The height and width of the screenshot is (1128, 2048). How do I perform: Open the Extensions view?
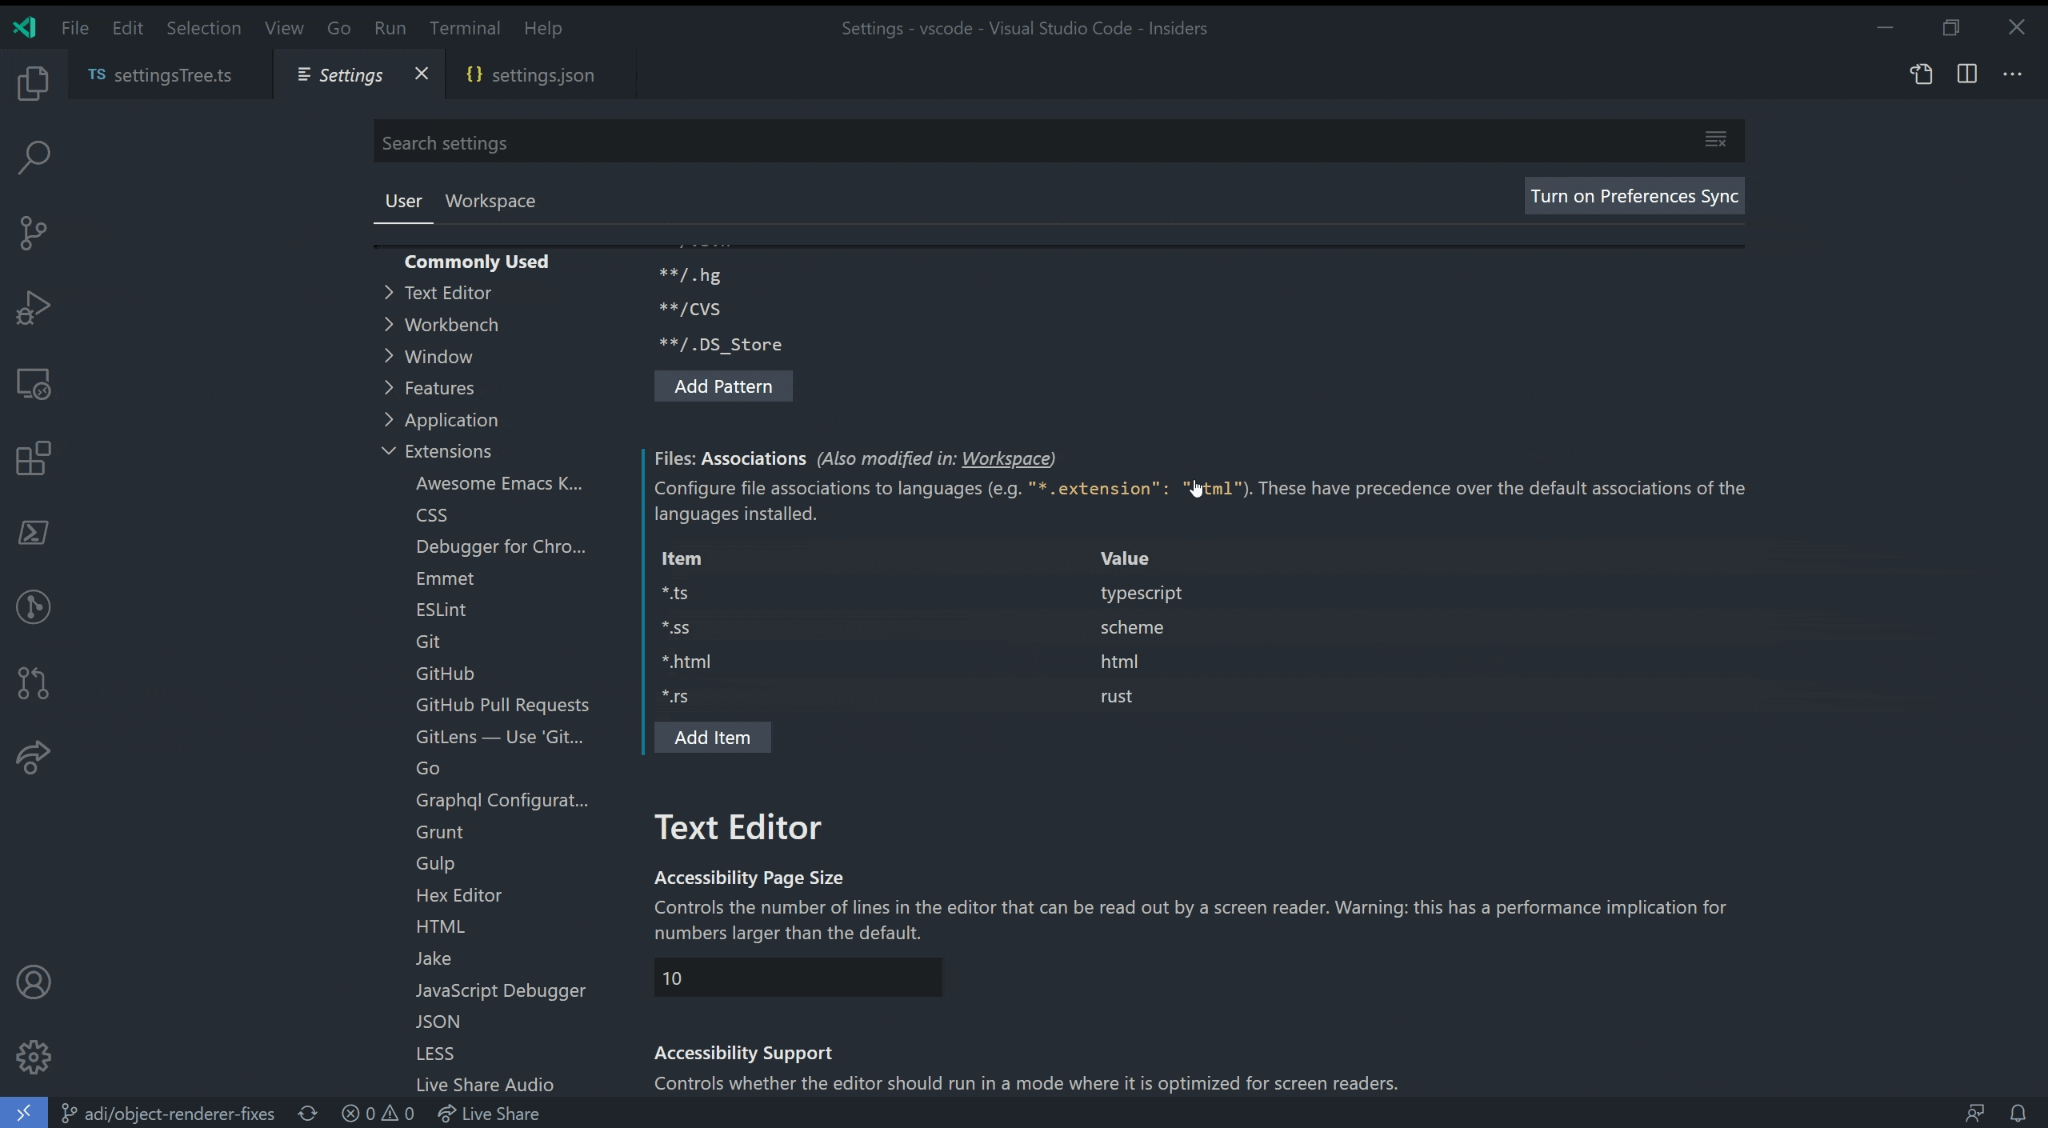(x=34, y=458)
